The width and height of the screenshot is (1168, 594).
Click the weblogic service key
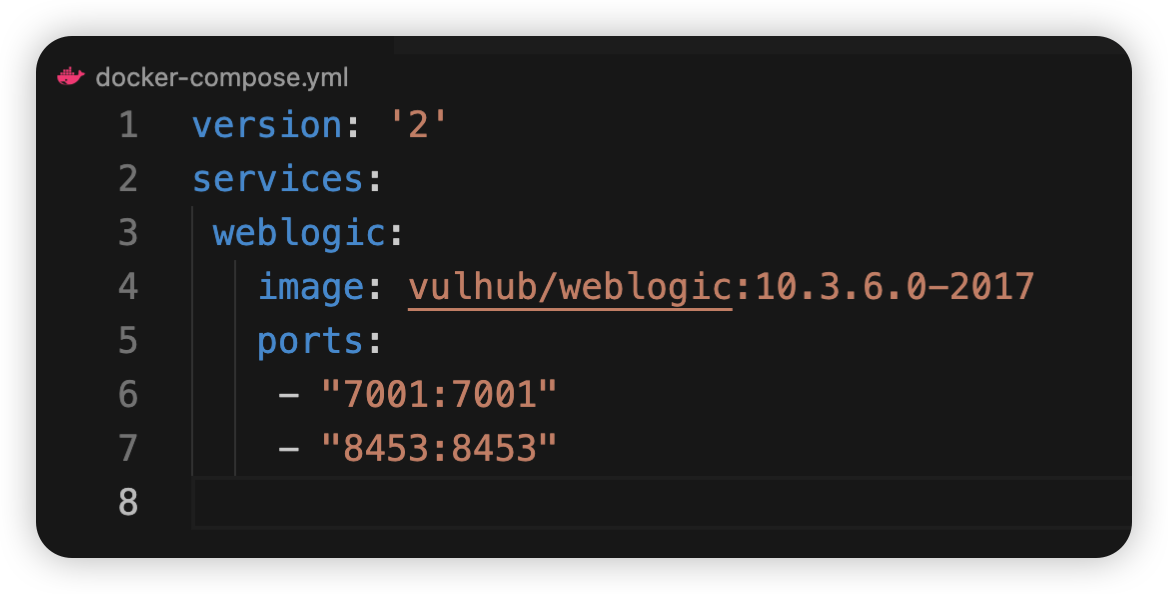click(299, 234)
